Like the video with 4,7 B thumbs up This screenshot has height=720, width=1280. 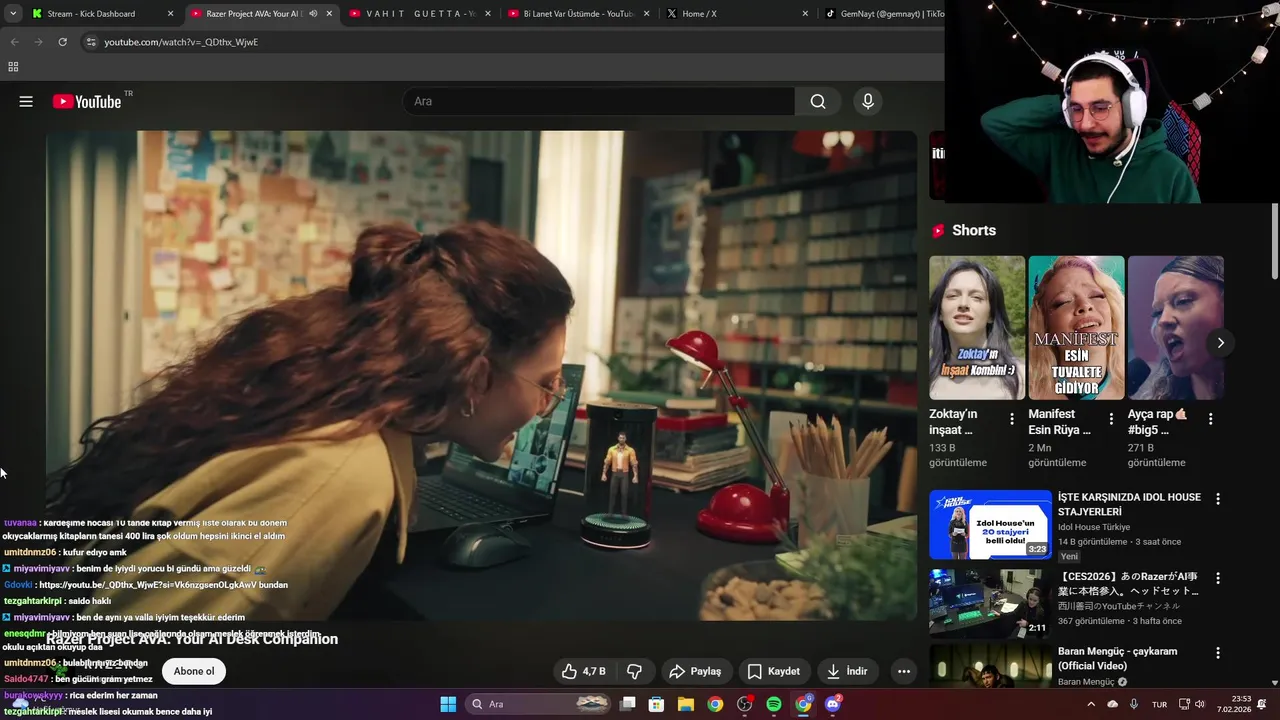pos(584,671)
